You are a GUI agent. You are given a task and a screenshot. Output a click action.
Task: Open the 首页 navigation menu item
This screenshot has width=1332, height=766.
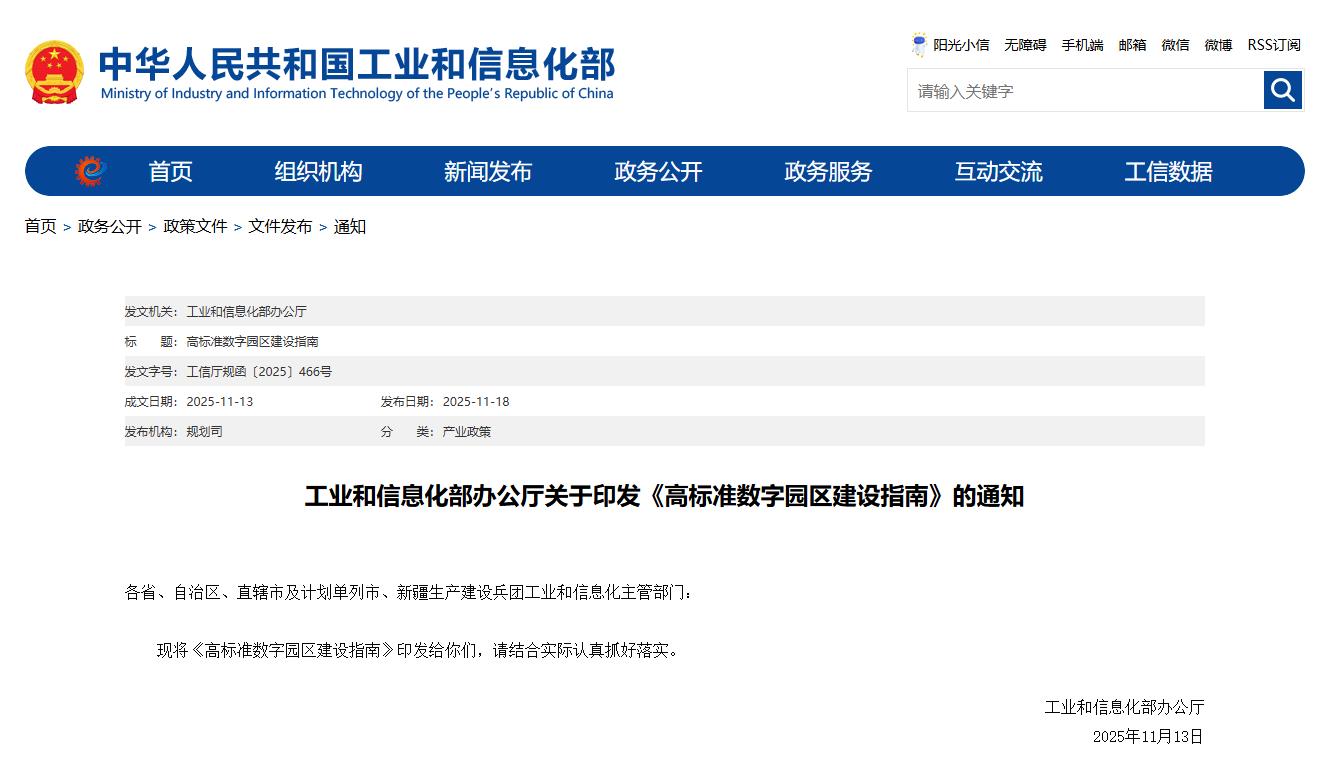coord(170,172)
